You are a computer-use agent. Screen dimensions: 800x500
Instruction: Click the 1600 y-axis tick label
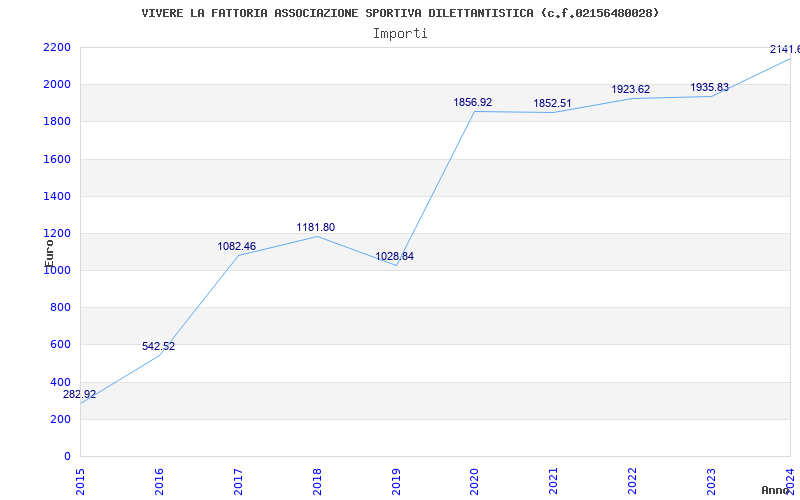pos(57,159)
